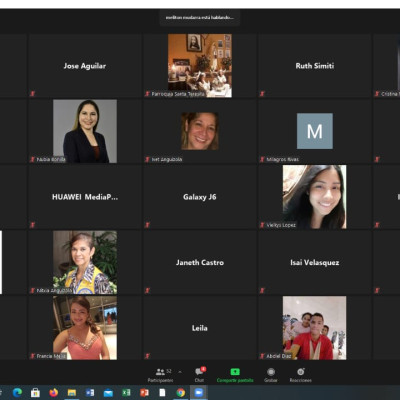Open Microsoft Edge from the taskbar
The height and width of the screenshot is (400, 400).
click(17, 393)
